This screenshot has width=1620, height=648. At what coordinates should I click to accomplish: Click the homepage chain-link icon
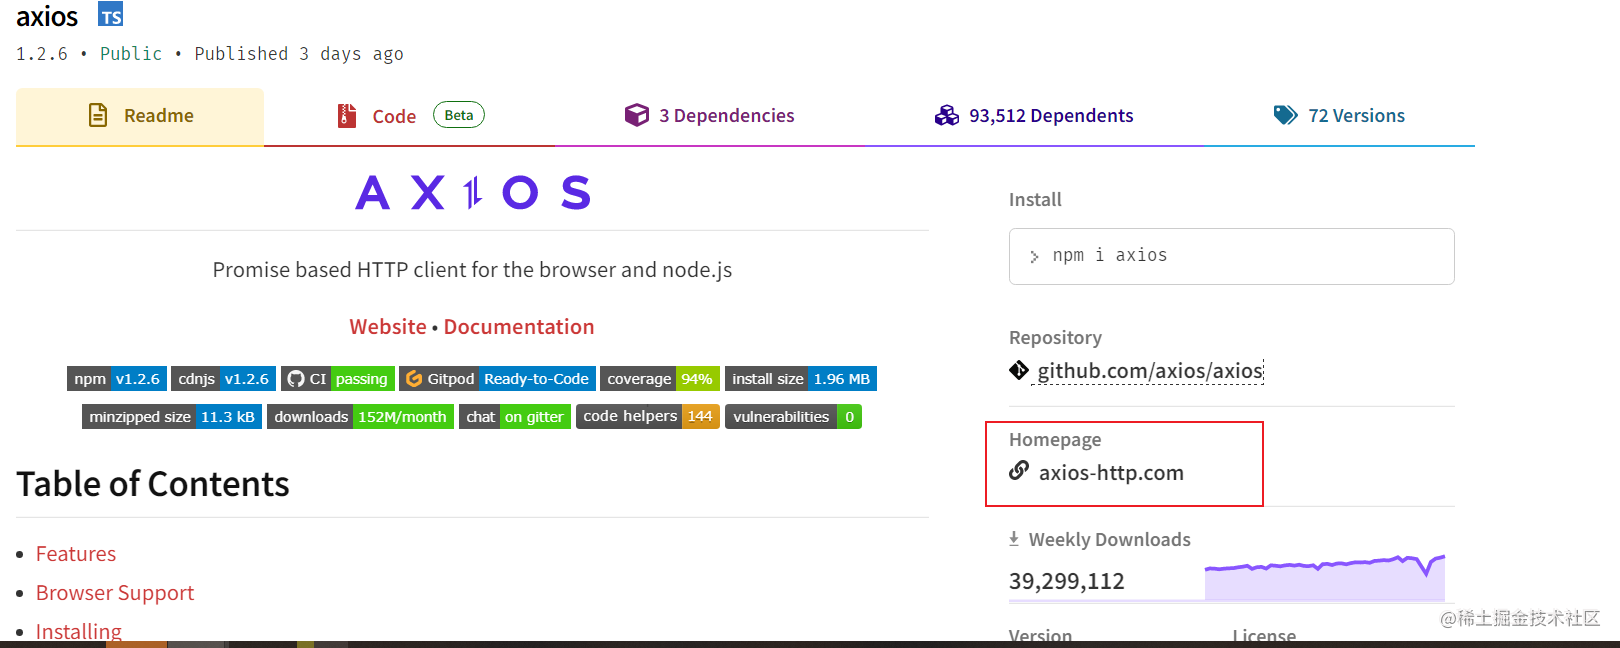tap(1019, 470)
